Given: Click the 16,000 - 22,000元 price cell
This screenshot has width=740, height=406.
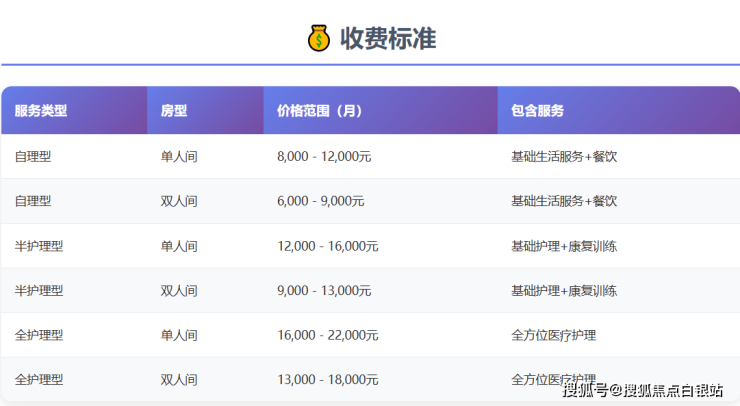Looking at the screenshot, I should (327, 335).
